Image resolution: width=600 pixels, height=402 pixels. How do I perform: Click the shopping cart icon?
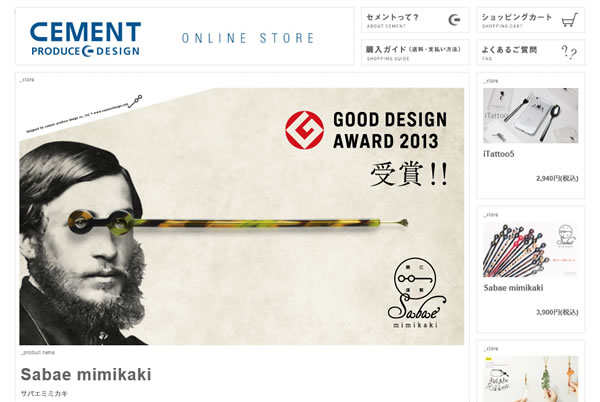(569, 20)
